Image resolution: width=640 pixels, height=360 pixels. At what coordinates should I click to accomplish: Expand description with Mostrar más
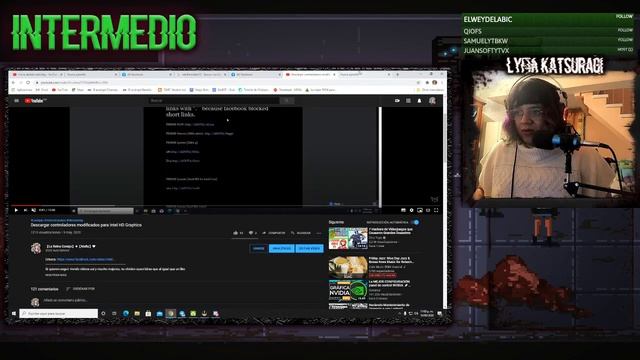point(56,275)
